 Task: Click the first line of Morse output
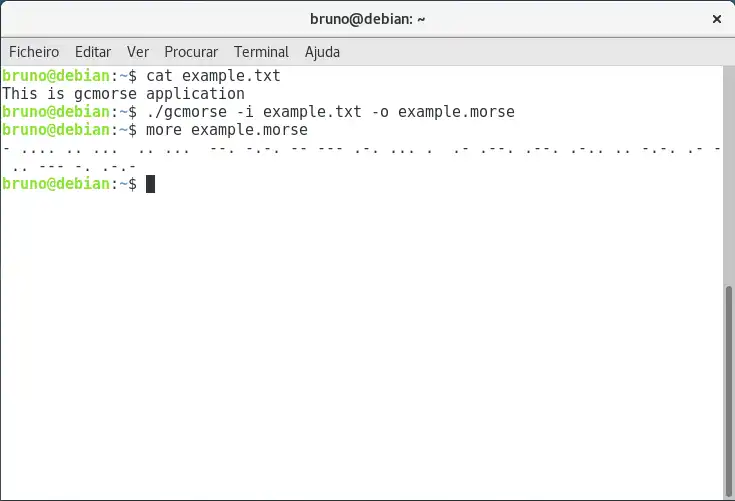pyautogui.click(x=361, y=149)
